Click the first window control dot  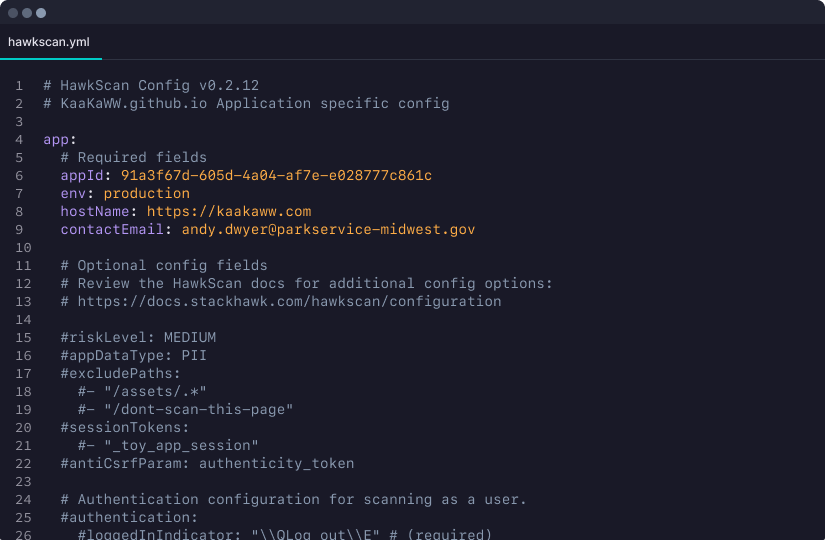coord(13,13)
